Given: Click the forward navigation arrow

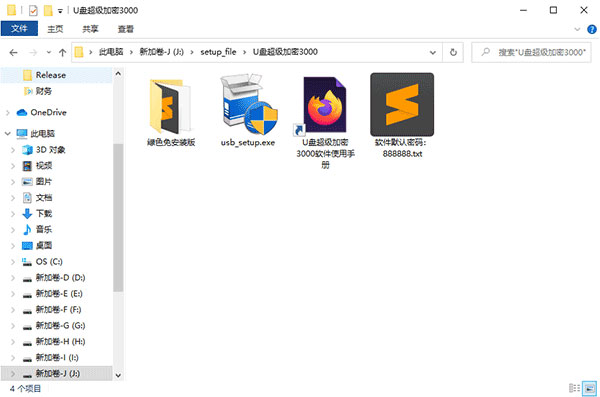Looking at the screenshot, I should coord(33,52).
